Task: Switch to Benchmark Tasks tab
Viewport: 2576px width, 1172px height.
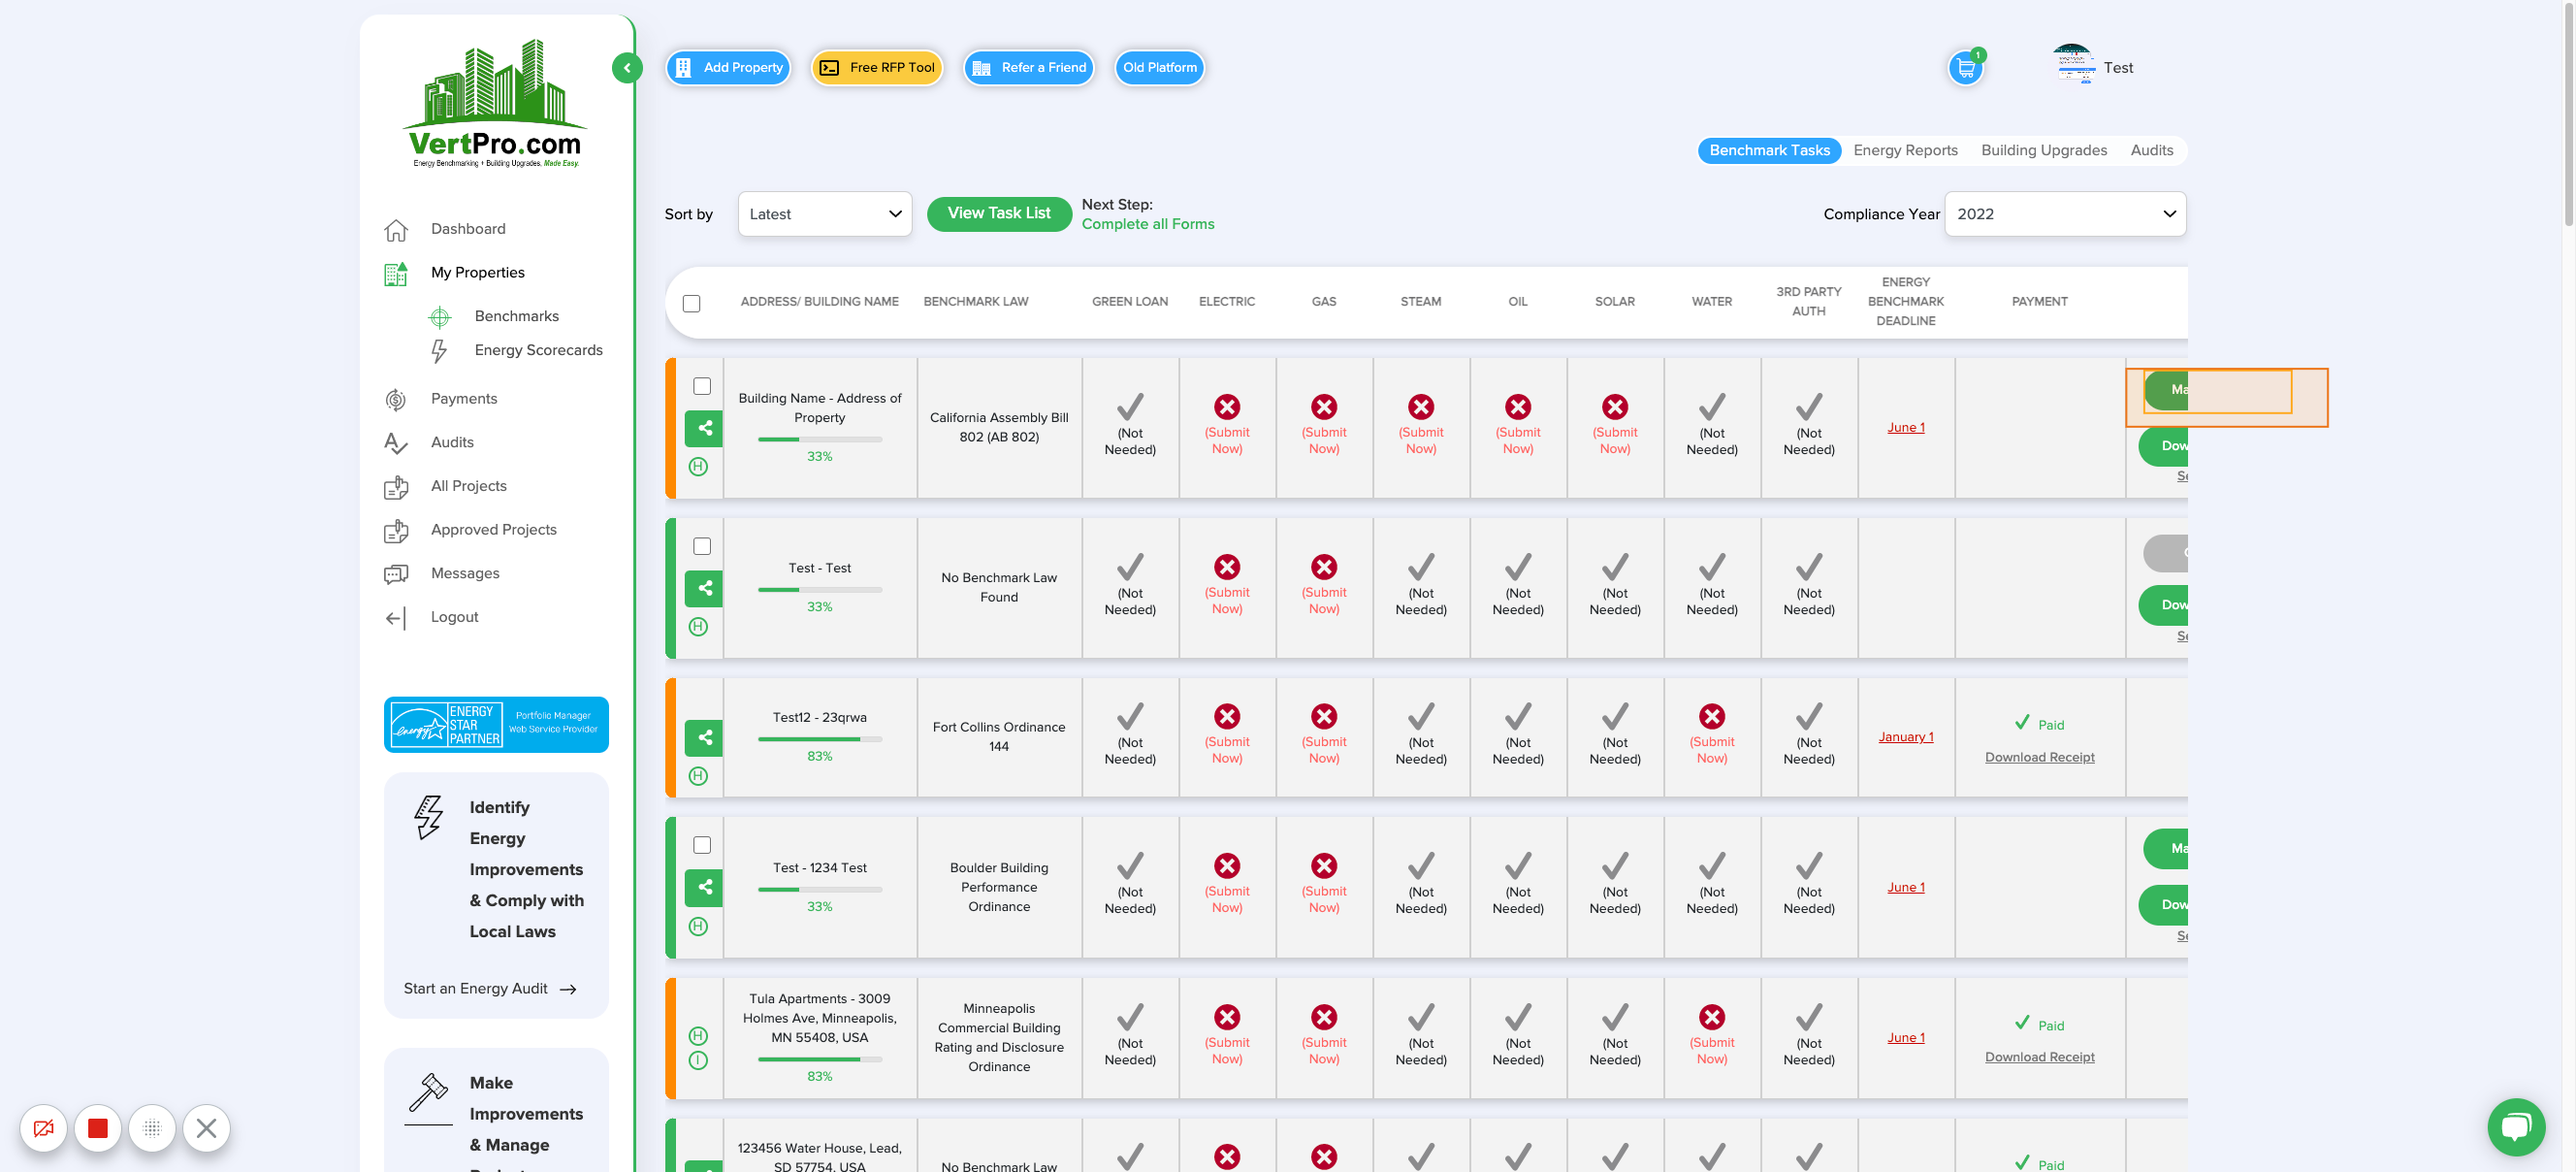Action: (1768, 150)
